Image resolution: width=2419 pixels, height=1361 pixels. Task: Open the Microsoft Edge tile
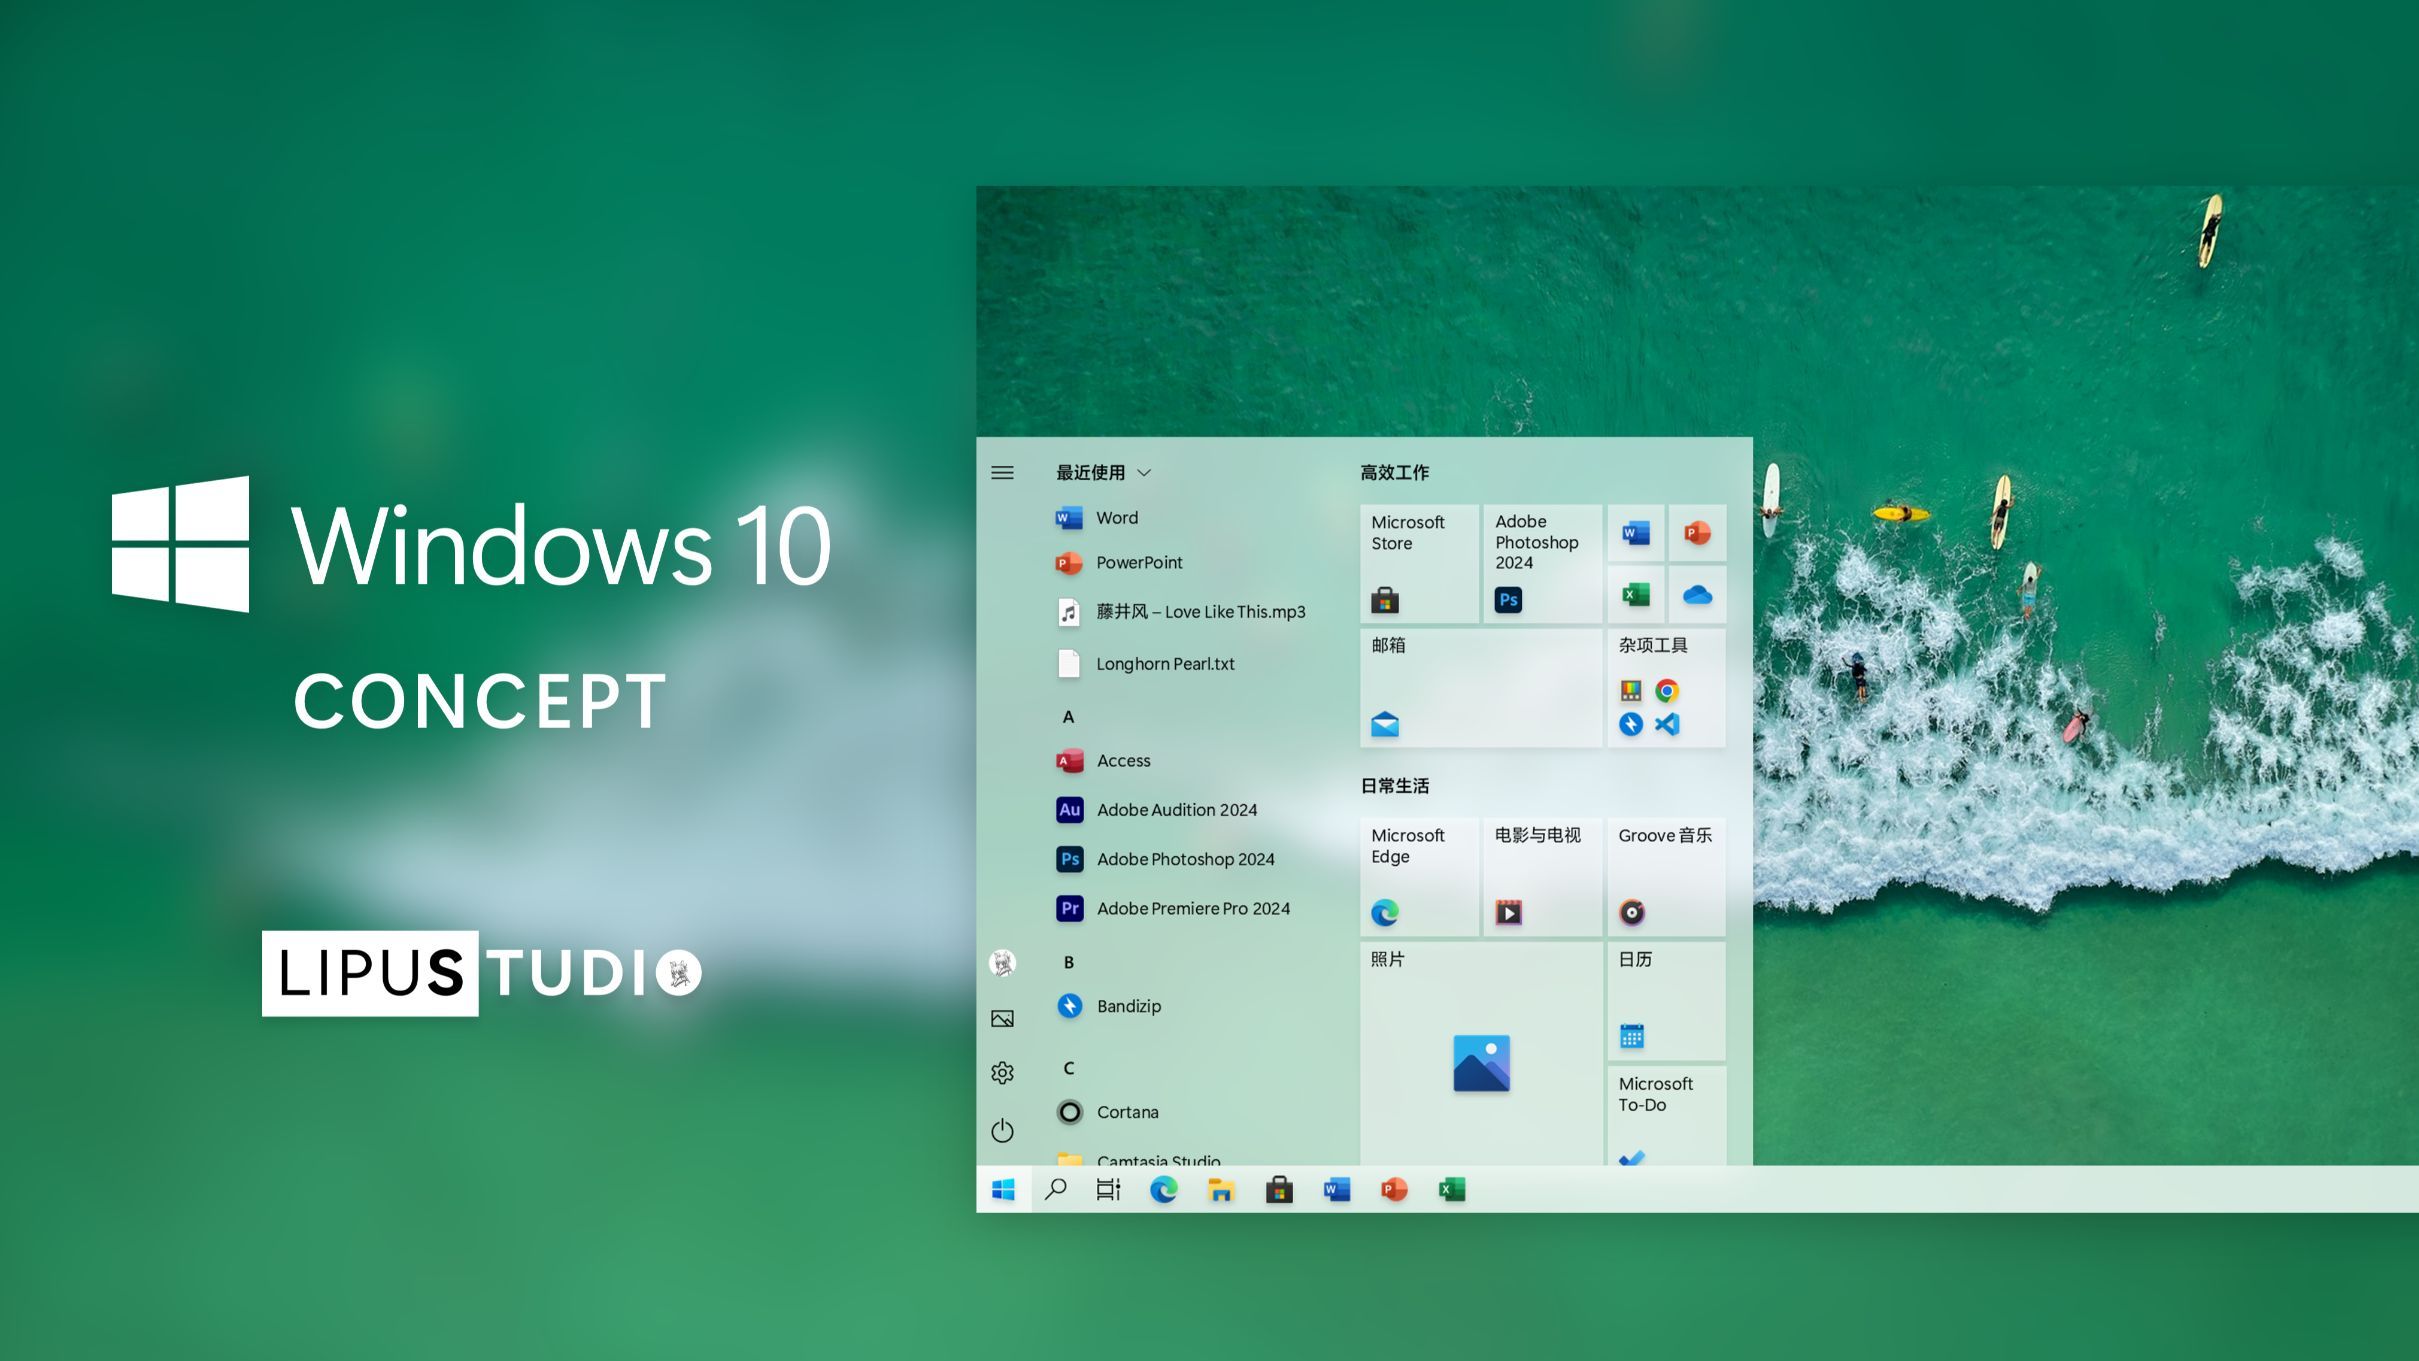pos(1419,877)
